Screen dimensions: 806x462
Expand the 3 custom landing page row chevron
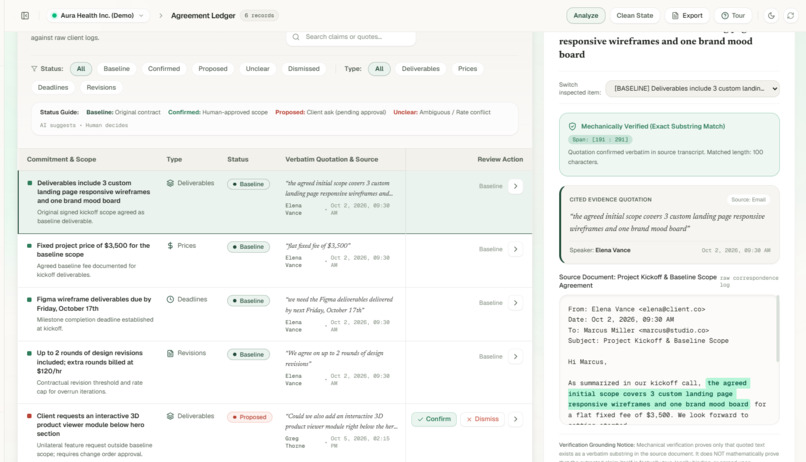(516, 186)
